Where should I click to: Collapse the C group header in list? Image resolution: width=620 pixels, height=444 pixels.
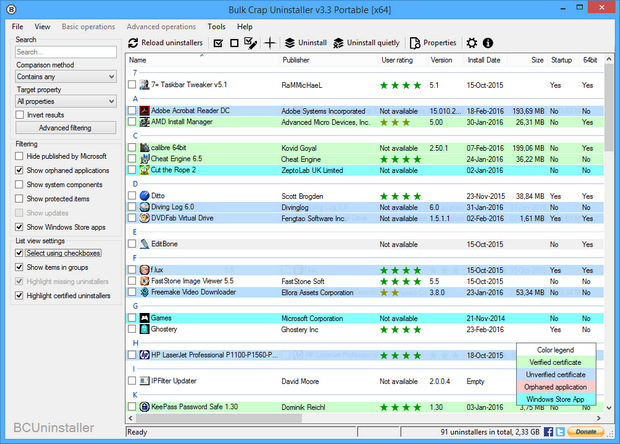[x=134, y=135]
